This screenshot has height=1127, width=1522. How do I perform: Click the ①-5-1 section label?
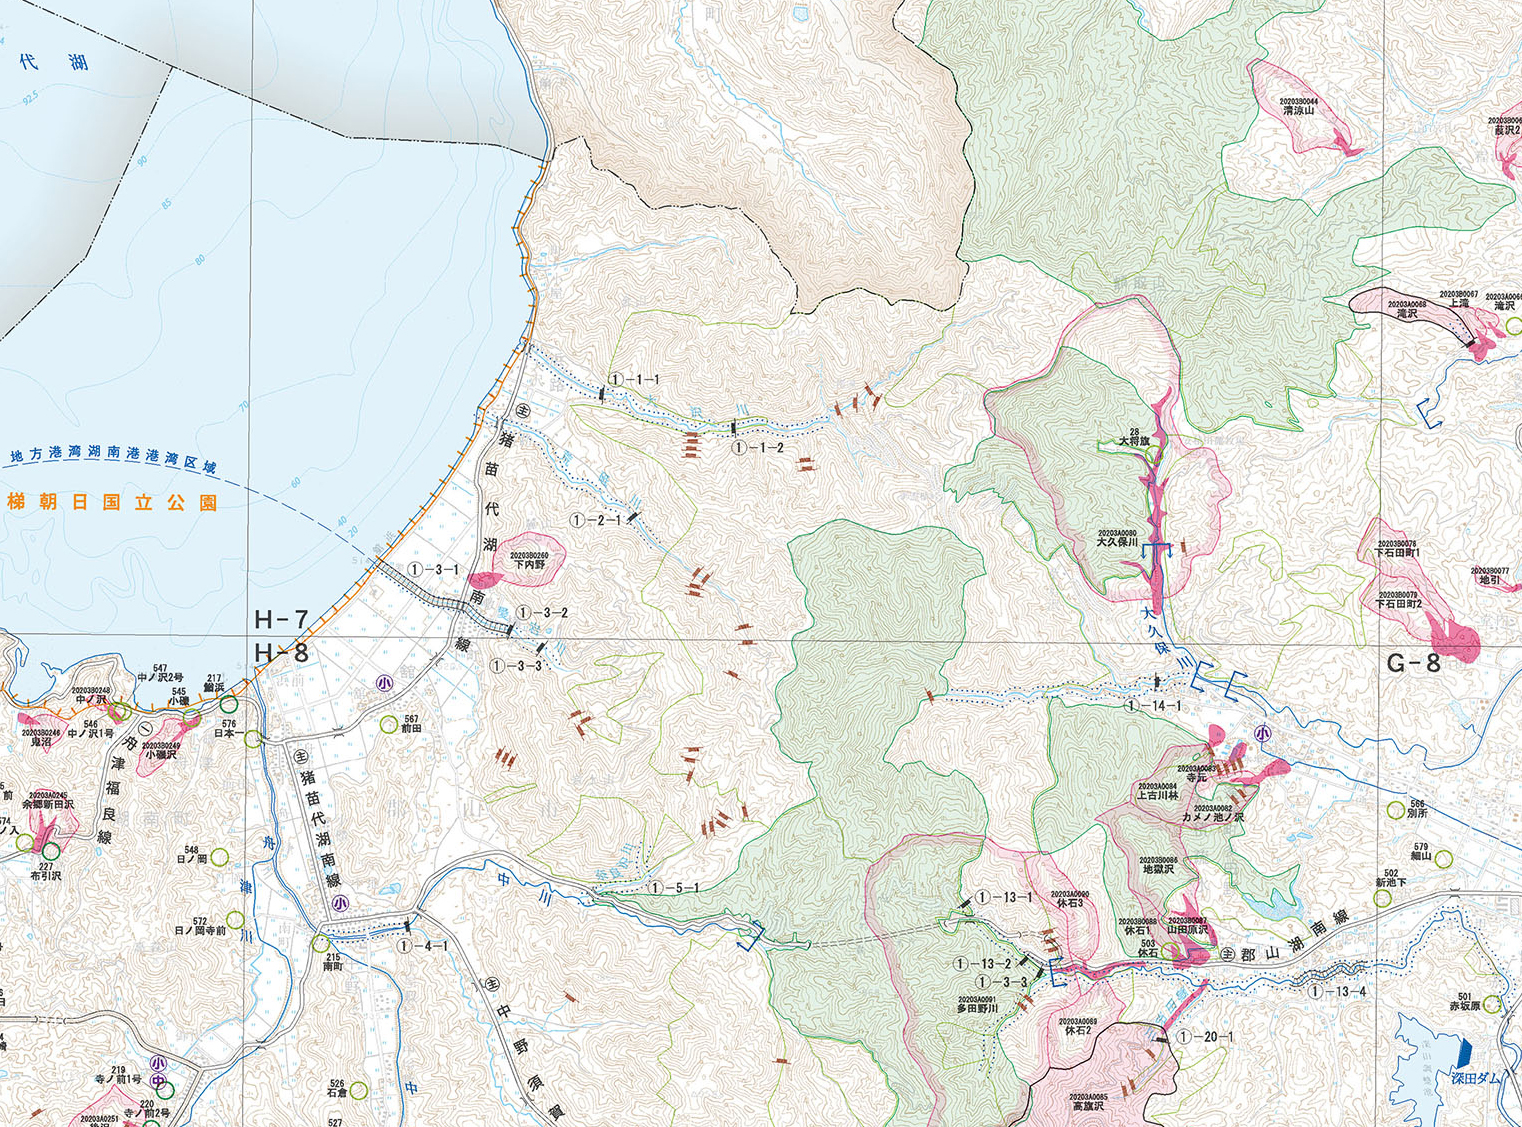click(x=674, y=888)
